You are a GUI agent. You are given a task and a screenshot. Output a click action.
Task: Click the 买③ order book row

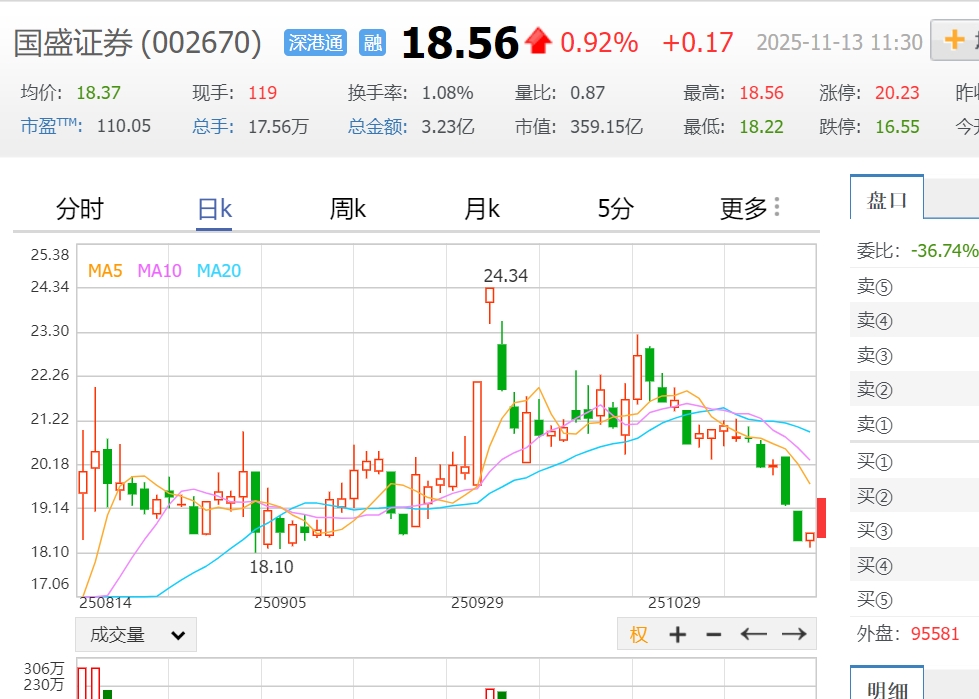coord(915,530)
